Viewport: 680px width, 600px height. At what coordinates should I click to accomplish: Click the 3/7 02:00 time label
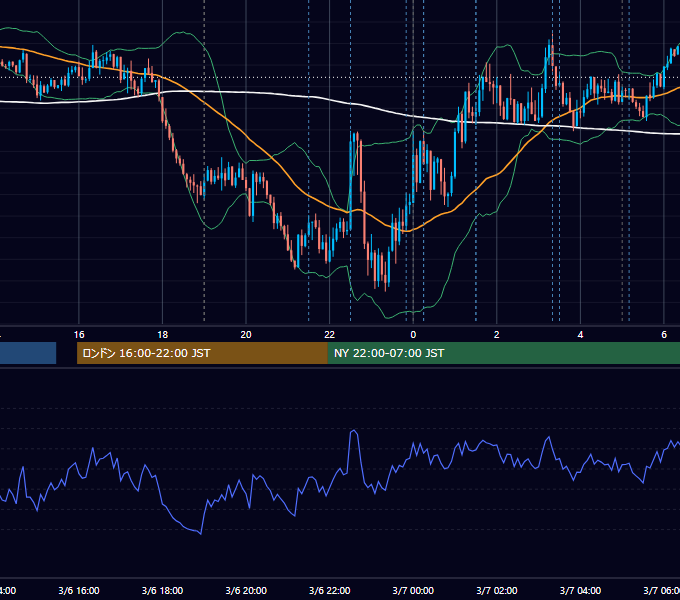click(497, 590)
